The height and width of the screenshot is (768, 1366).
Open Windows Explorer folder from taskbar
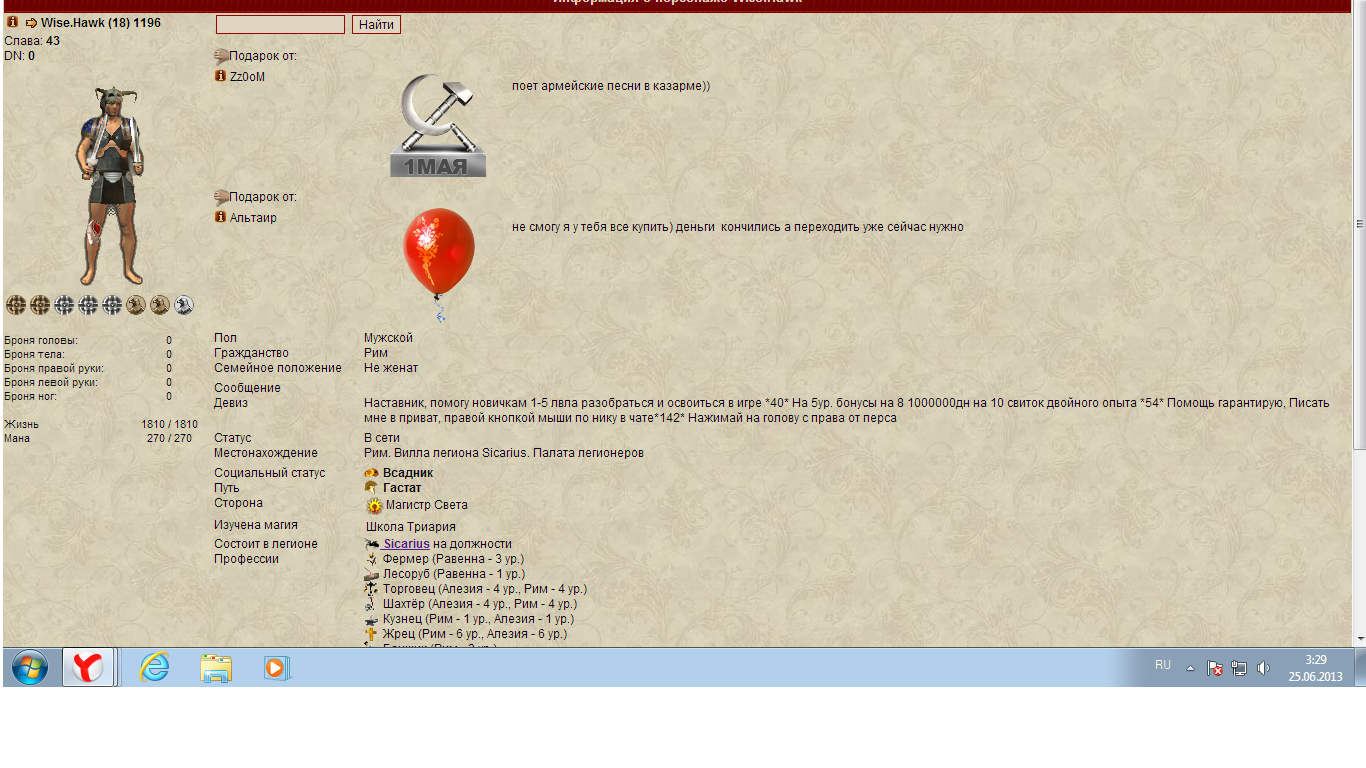216,667
